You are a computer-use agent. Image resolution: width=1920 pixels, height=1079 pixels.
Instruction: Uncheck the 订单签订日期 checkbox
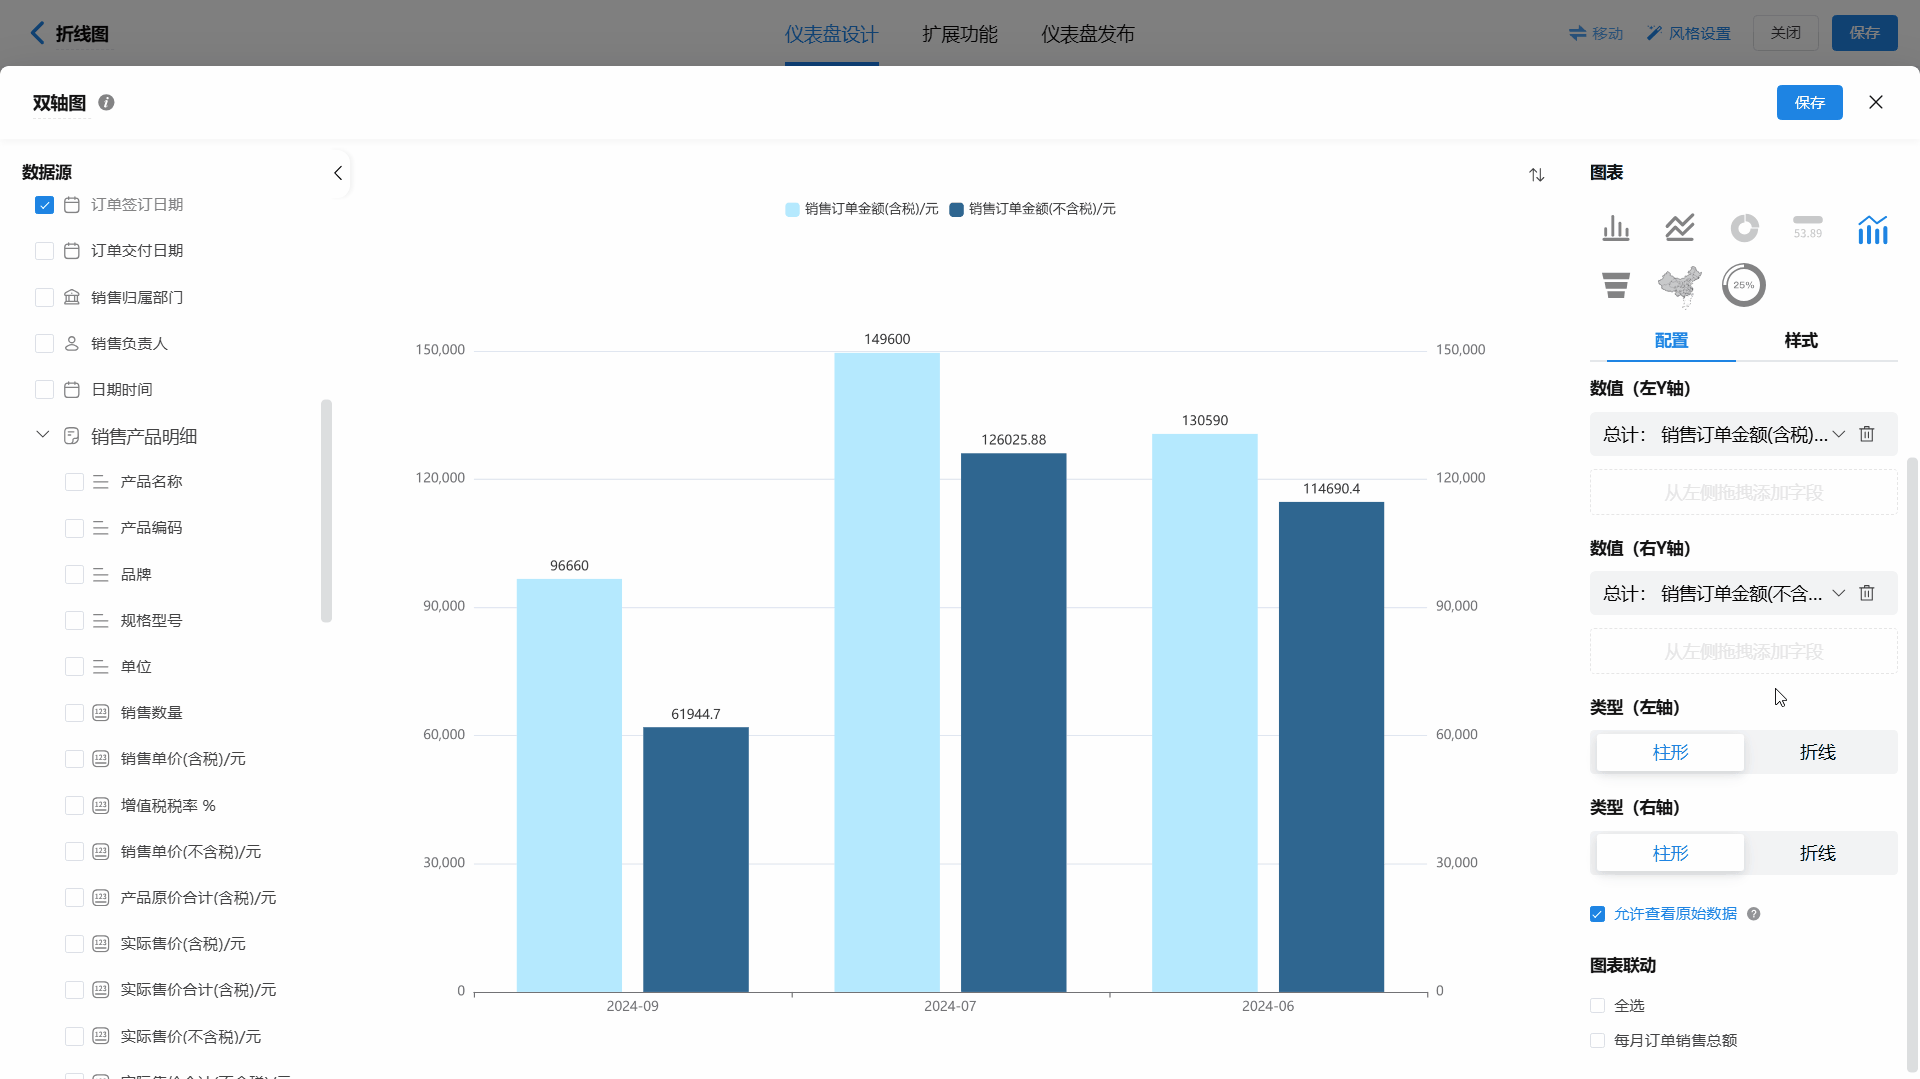click(44, 205)
